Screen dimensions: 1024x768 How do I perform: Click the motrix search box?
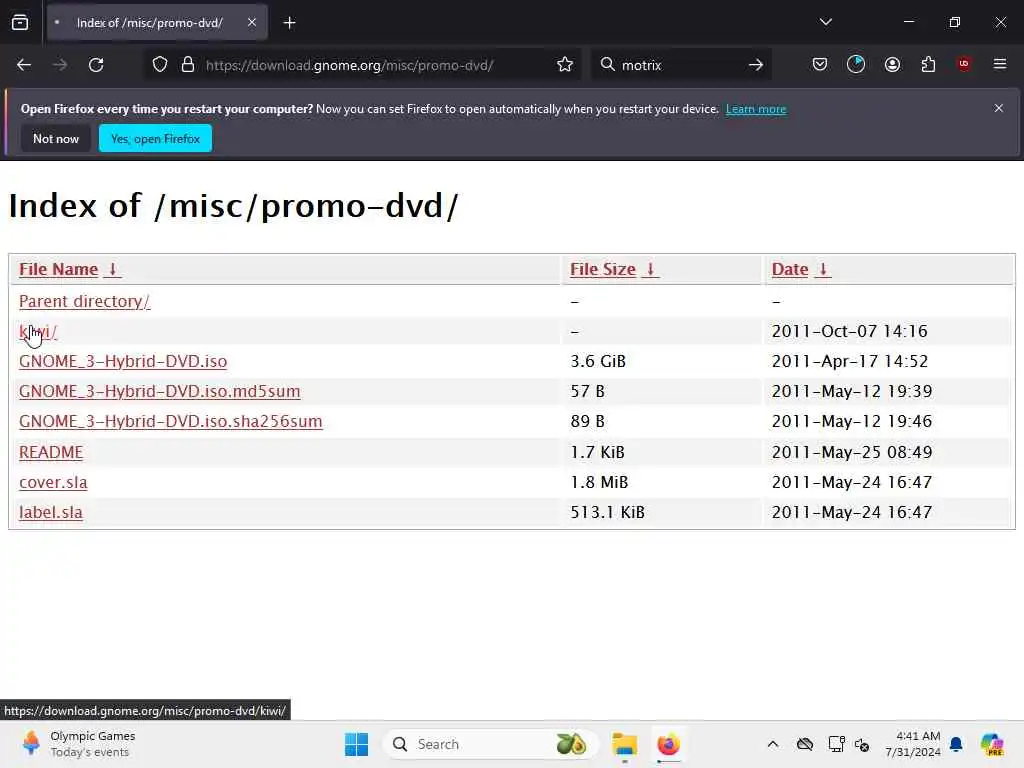[679, 65]
